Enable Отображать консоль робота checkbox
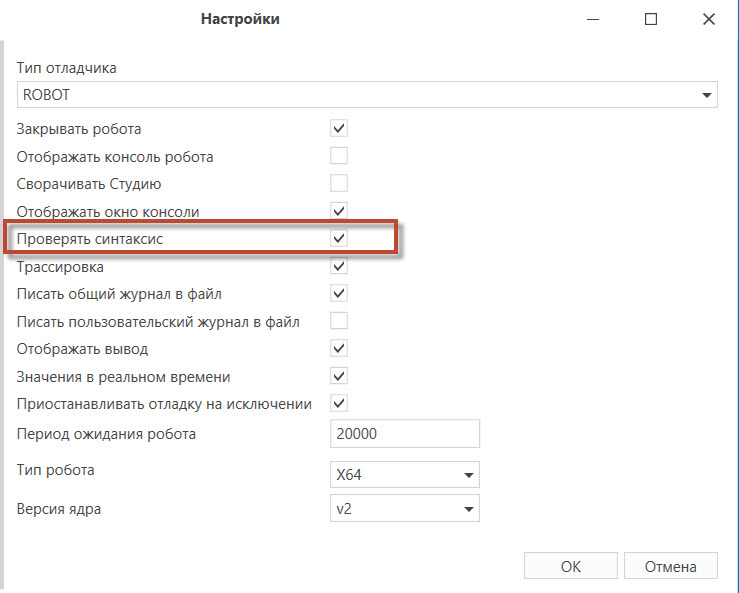This screenshot has height=593, width=739. pos(339,156)
